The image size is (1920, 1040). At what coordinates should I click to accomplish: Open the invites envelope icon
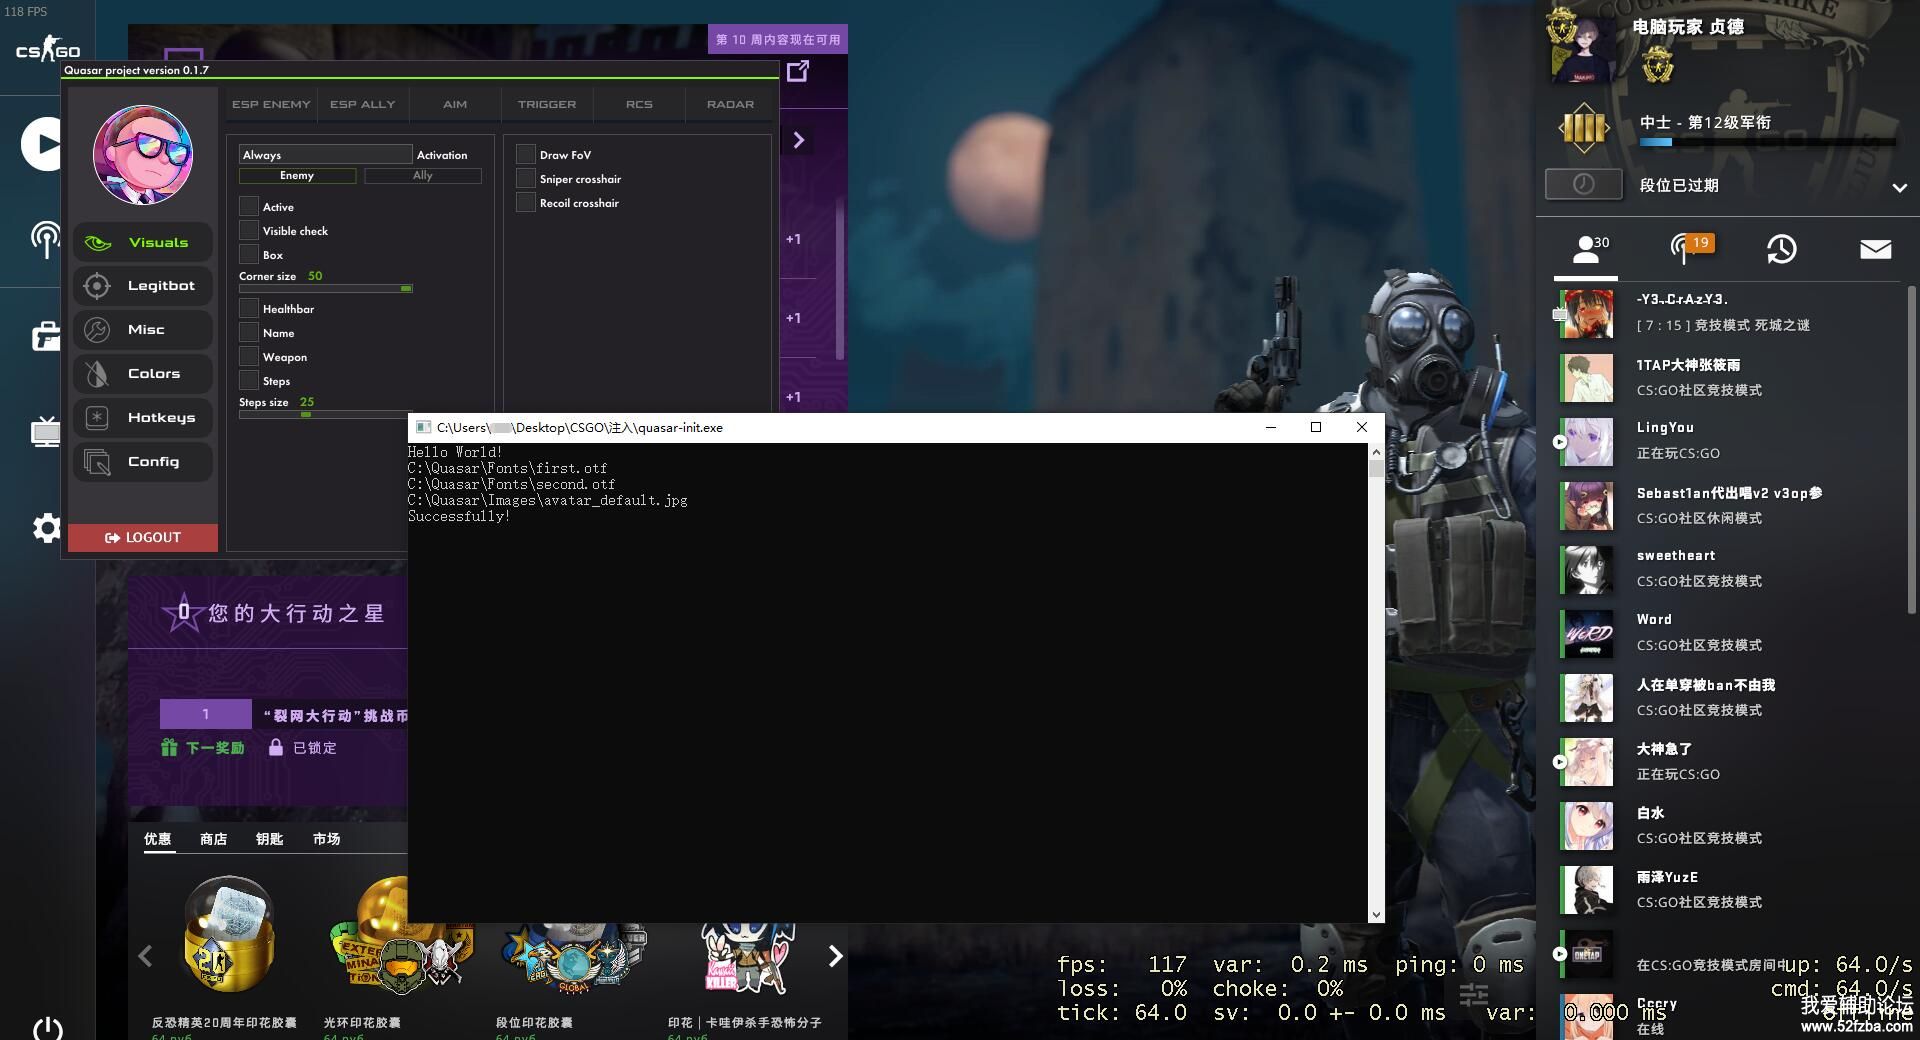coord(1875,249)
